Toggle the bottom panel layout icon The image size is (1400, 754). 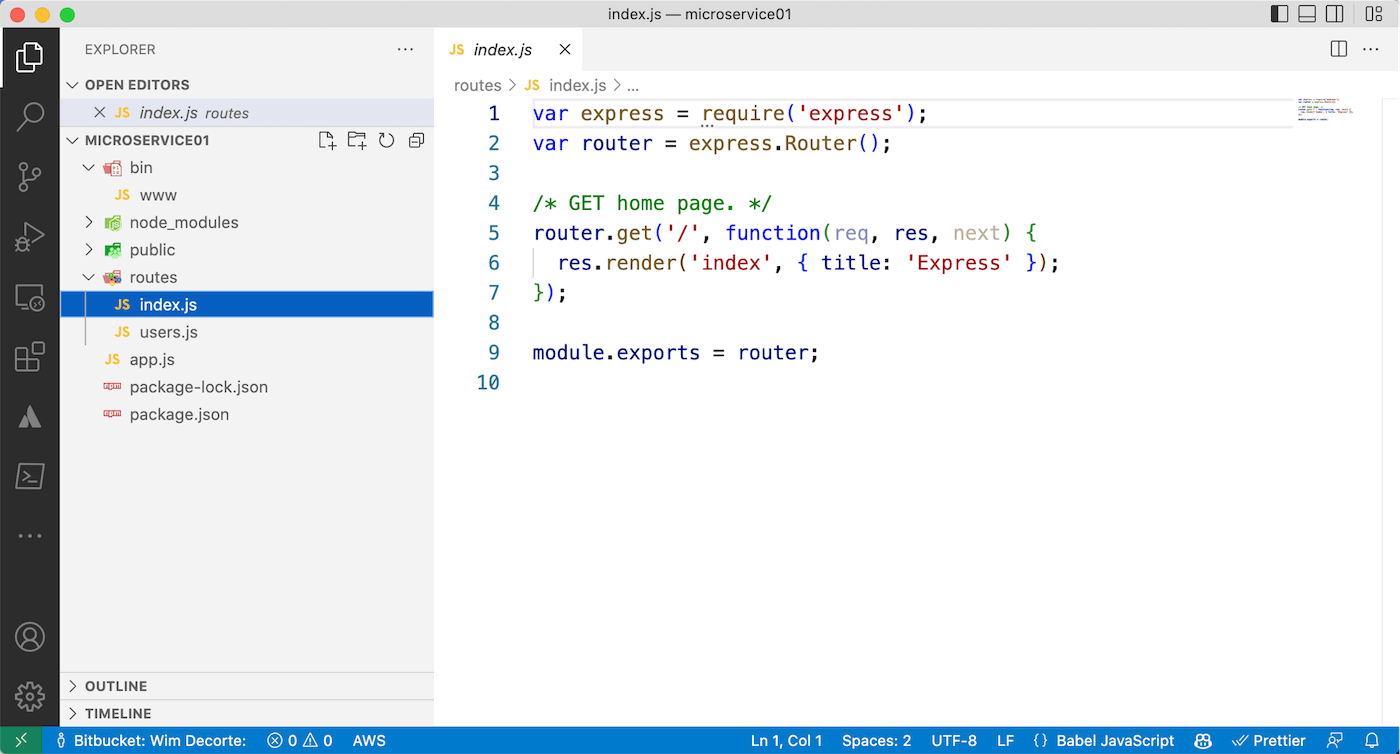pos(1307,14)
